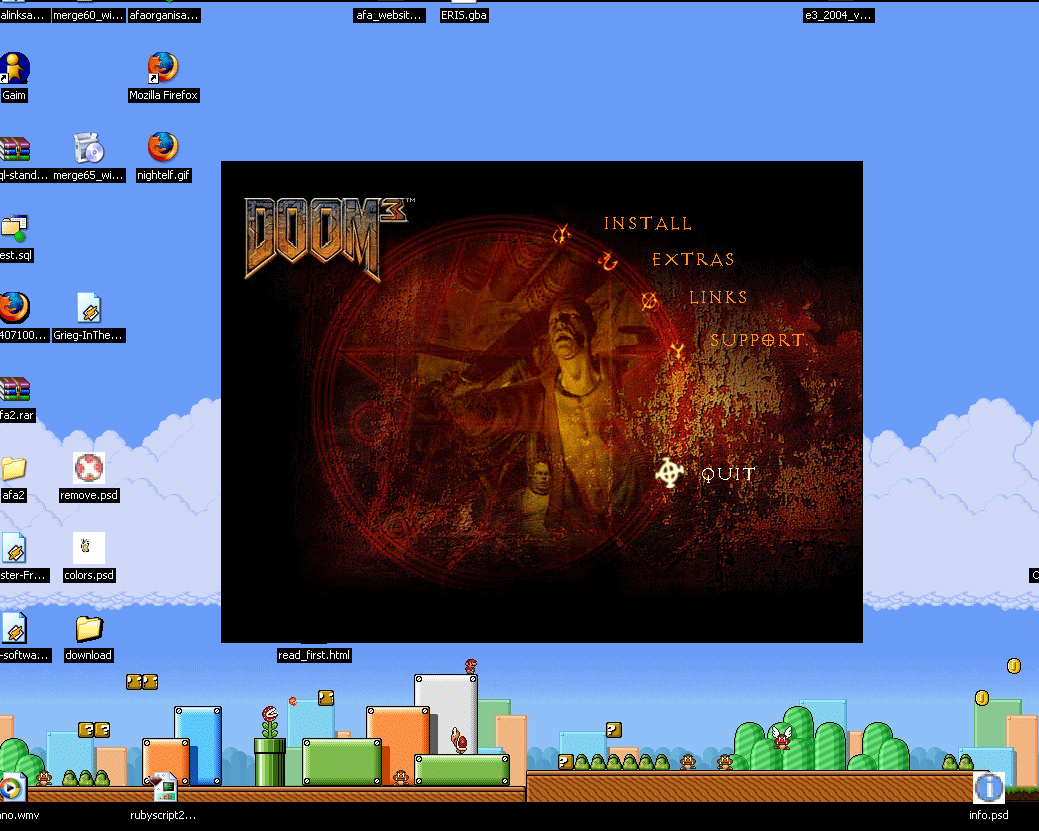
Task: Click the merge60_wi... file label
Action: pyautogui.click(x=88, y=15)
